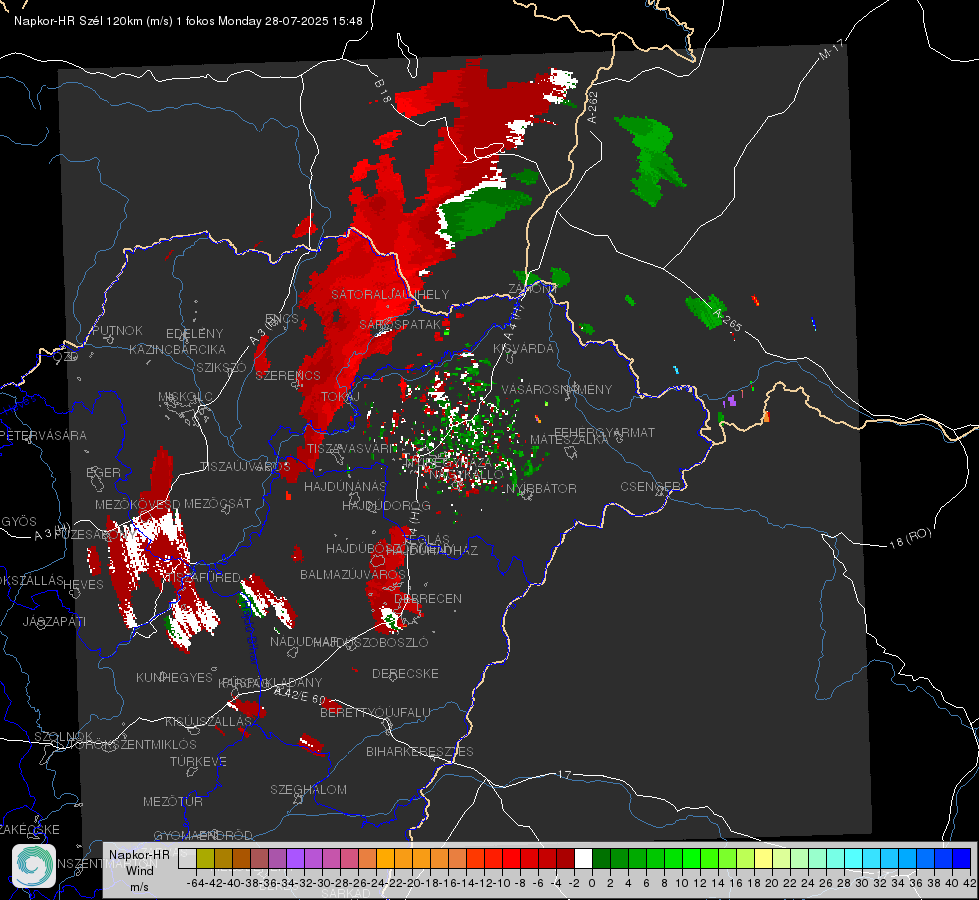
Task: Click the HAJDUNANAS city label
Action: [345, 486]
